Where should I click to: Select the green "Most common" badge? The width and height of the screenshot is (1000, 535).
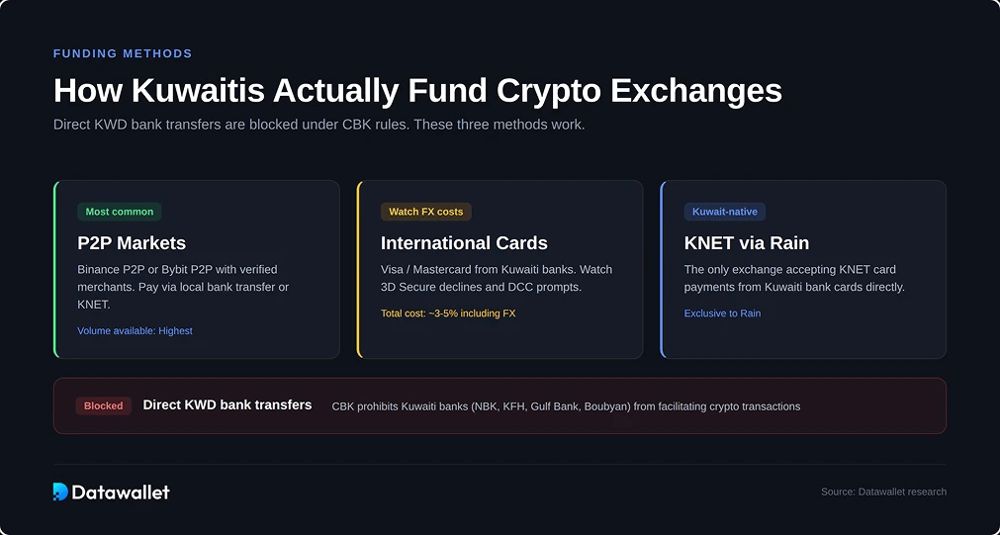pos(119,212)
